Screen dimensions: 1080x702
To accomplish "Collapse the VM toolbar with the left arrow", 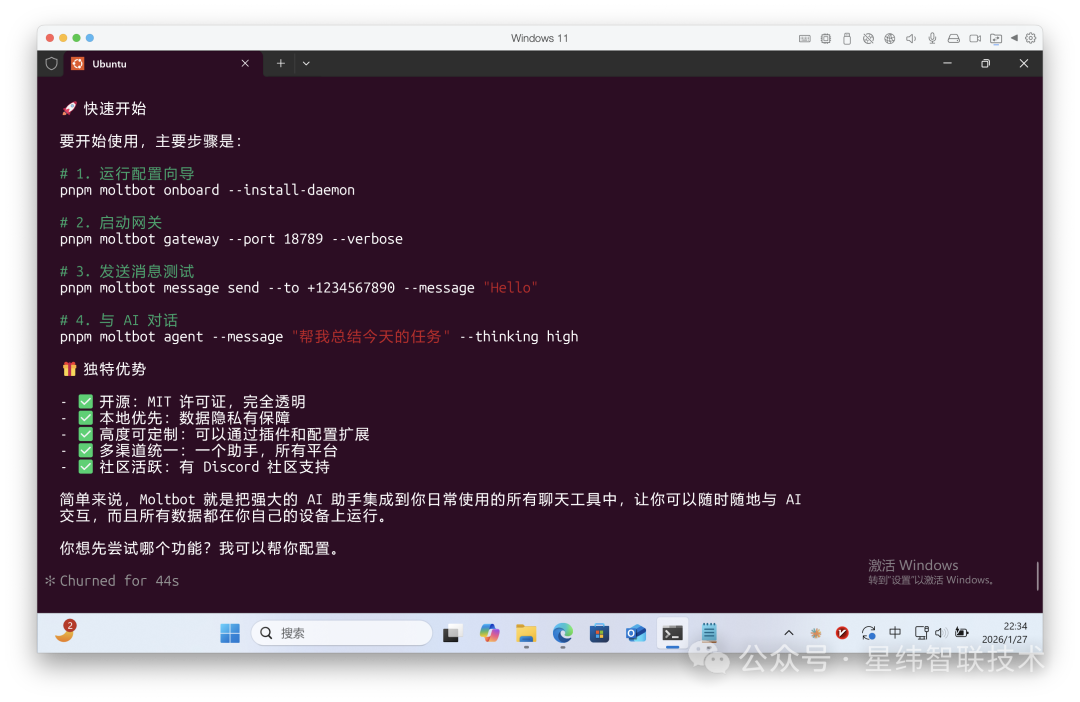I will coord(1014,38).
